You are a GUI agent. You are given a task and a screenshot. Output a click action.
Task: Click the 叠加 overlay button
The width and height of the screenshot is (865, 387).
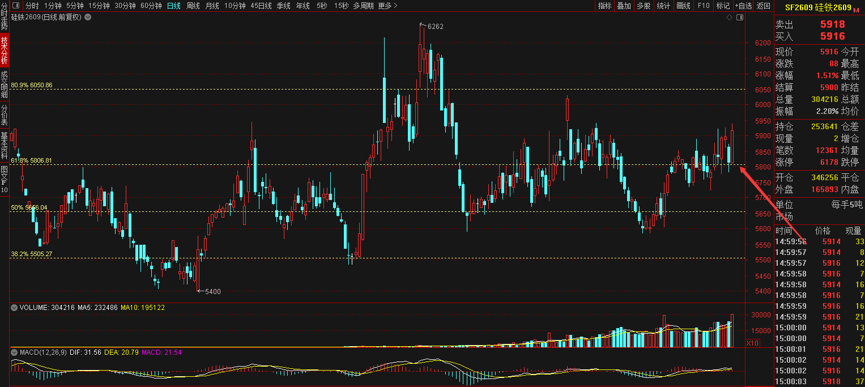624,6
